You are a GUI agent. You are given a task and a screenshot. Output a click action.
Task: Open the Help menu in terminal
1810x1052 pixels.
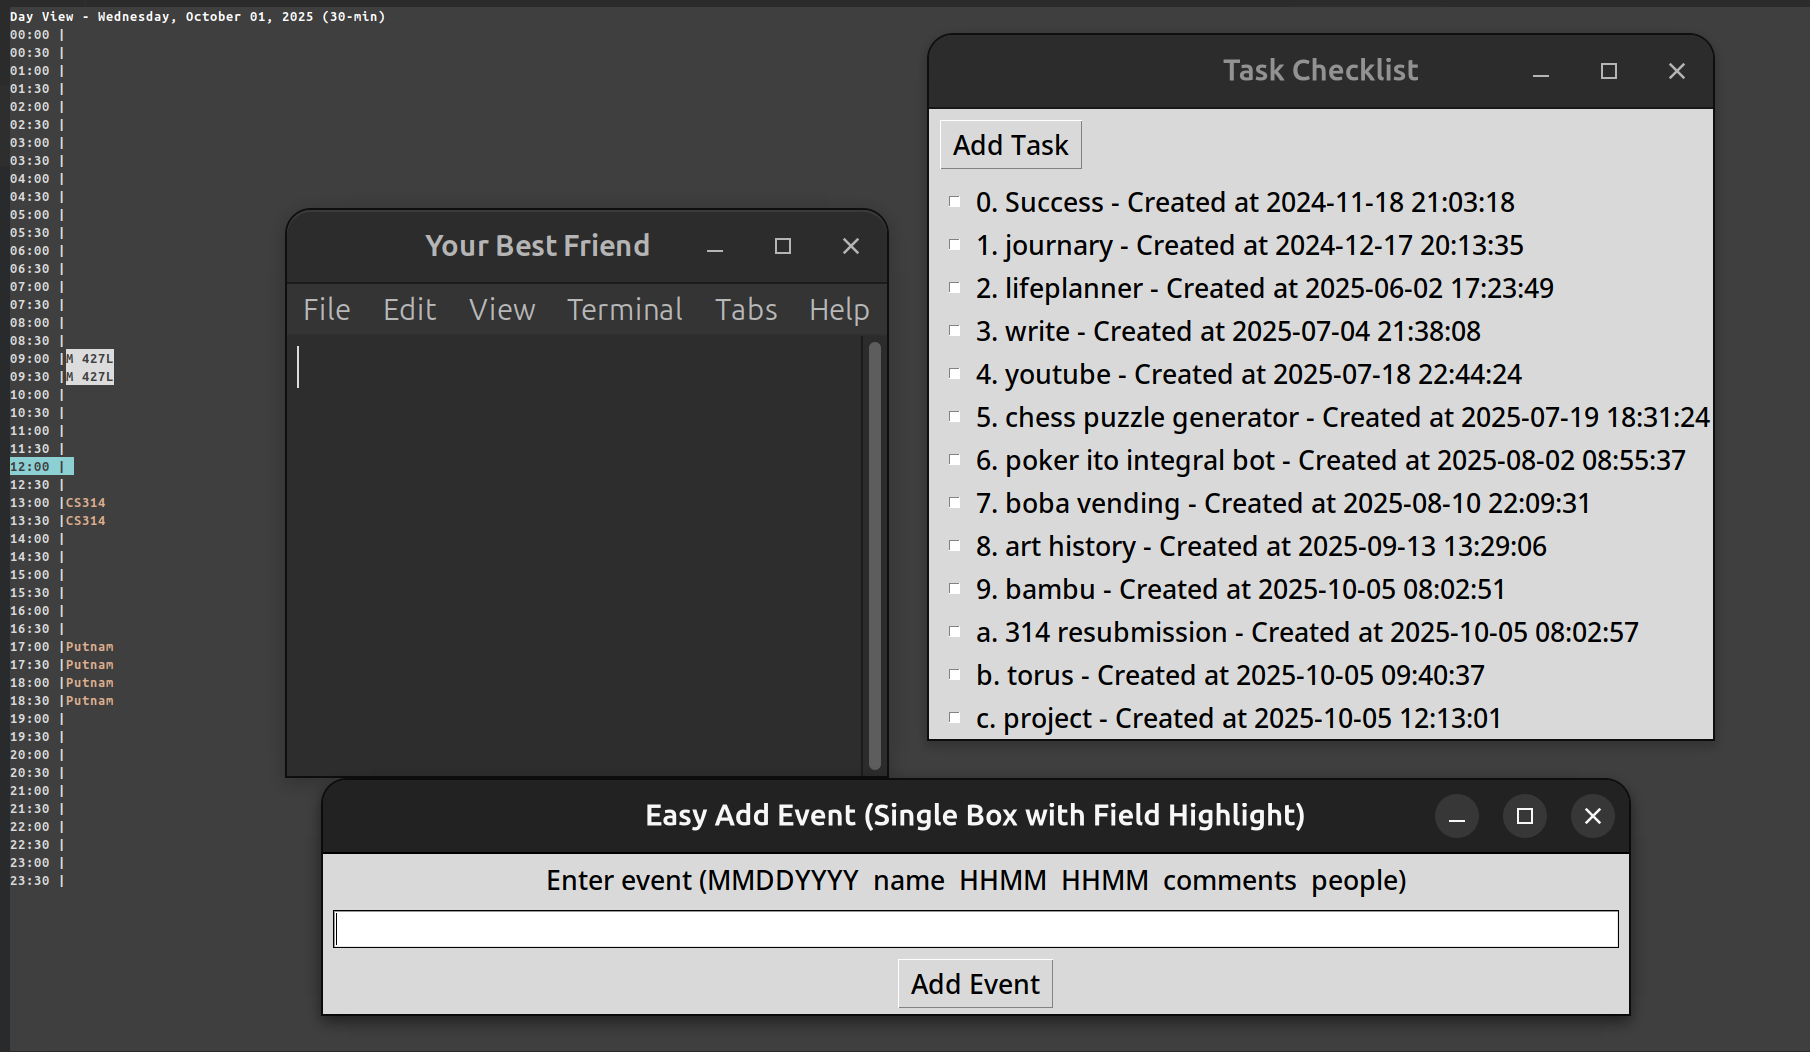pyautogui.click(x=839, y=310)
